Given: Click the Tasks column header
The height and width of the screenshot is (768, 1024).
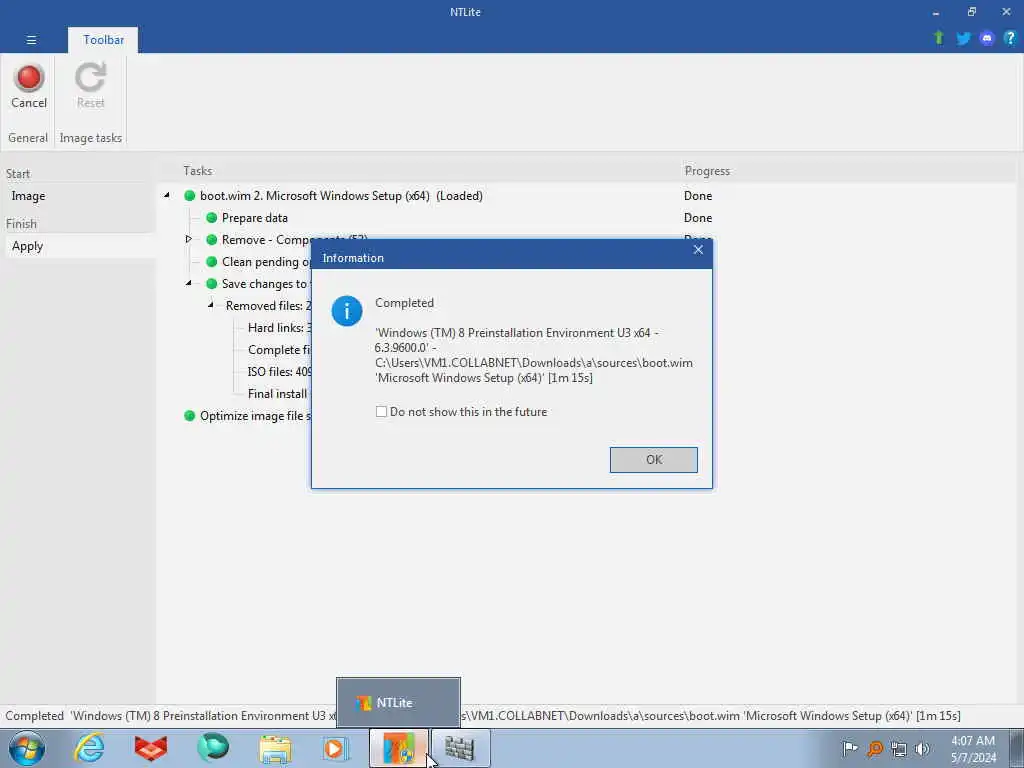Looking at the screenshot, I should [197, 170].
